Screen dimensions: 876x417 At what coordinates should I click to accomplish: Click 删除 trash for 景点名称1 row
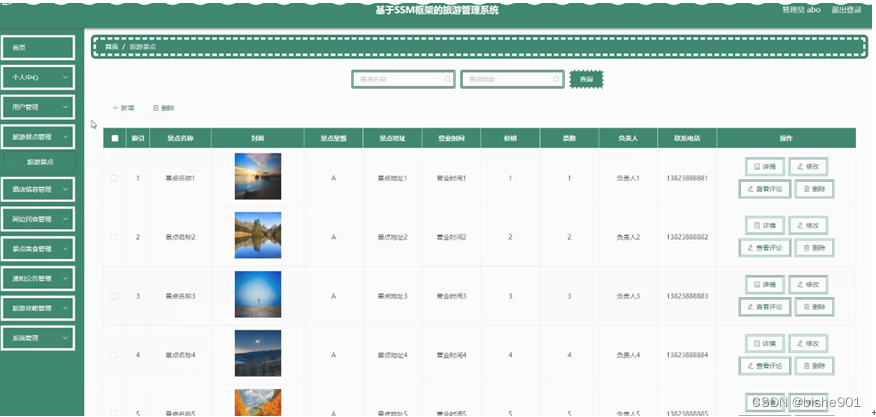tap(814, 189)
